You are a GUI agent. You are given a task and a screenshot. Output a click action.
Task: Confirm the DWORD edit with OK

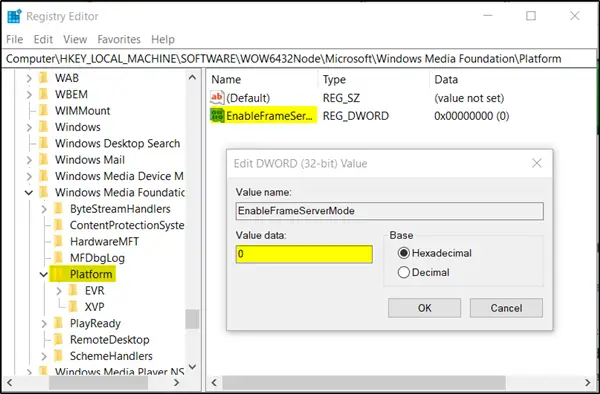pyautogui.click(x=424, y=308)
